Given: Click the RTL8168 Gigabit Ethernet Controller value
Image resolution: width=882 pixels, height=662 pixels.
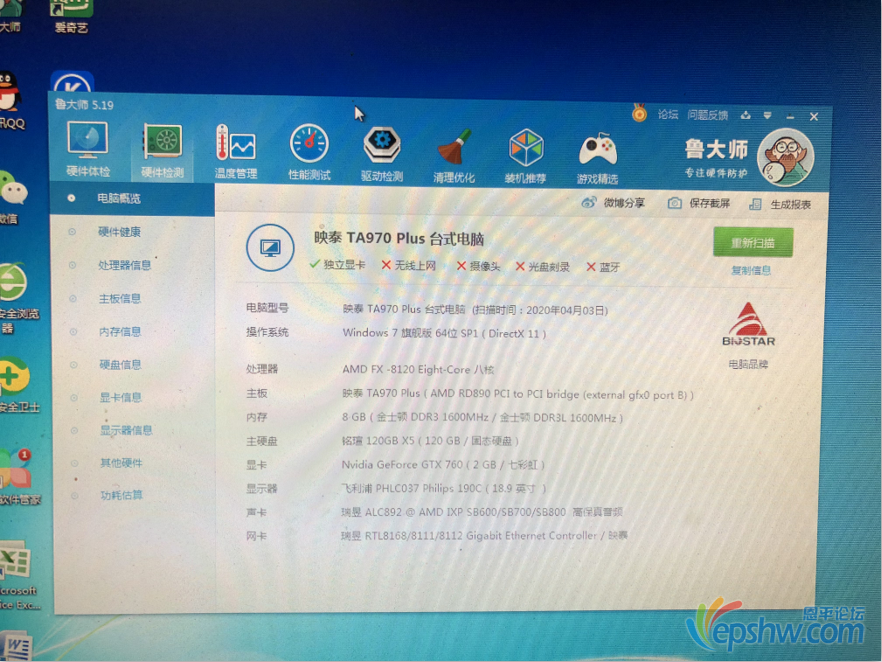Looking at the screenshot, I should 484,535.
